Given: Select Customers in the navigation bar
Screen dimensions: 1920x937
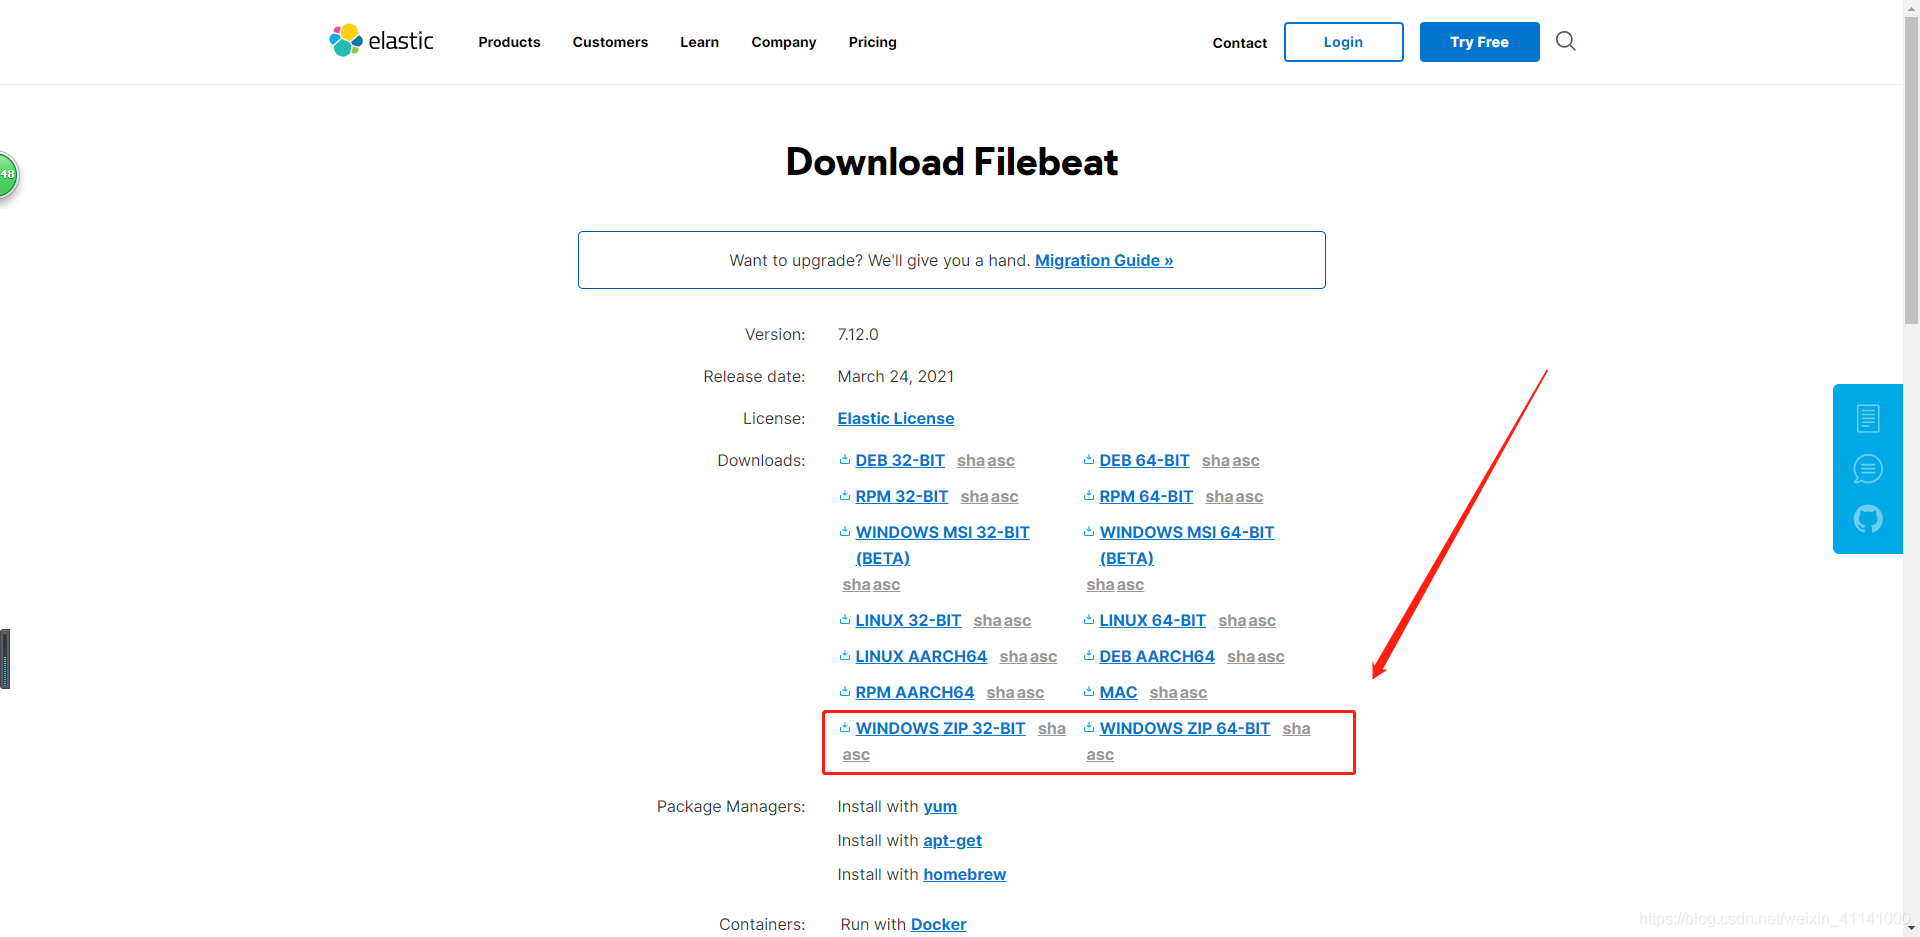Looking at the screenshot, I should pyautogui.click(x=610, y=42).
